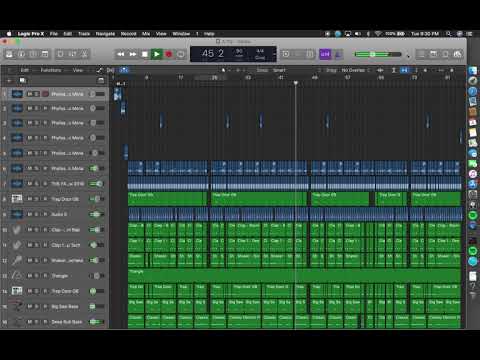Image resolution: width=480 pixels, height=360 pixels.
Task: Click the shaker icon on track 12
Action: (17, 260)
